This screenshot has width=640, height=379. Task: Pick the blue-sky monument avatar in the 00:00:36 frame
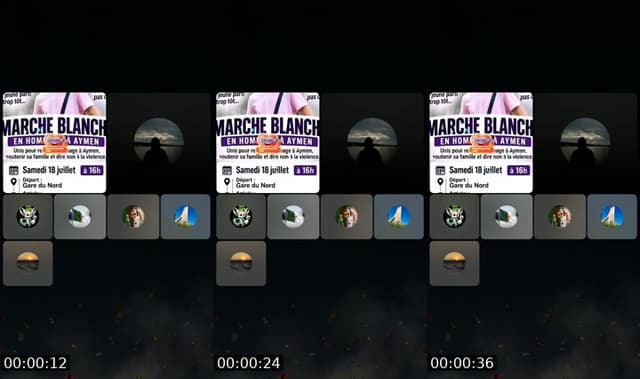pyautogui.click(x=612, y=217)
